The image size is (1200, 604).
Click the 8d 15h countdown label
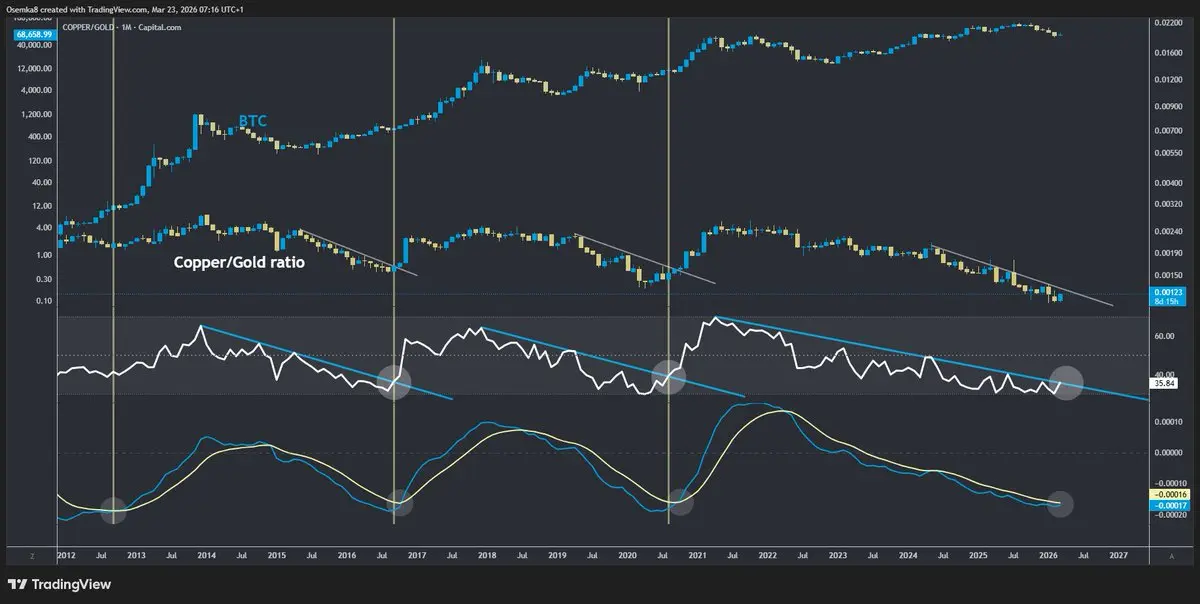(1167, 300)
